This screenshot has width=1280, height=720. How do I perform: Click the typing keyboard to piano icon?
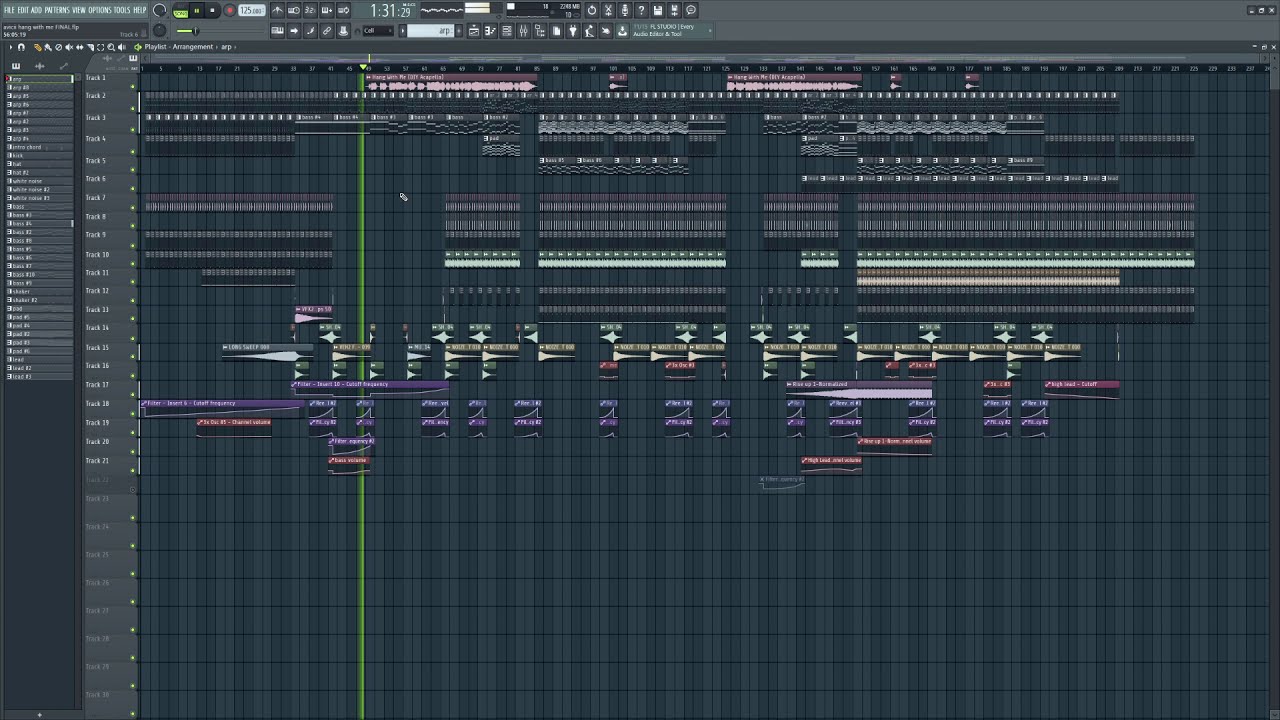click(x=277, y=31)
